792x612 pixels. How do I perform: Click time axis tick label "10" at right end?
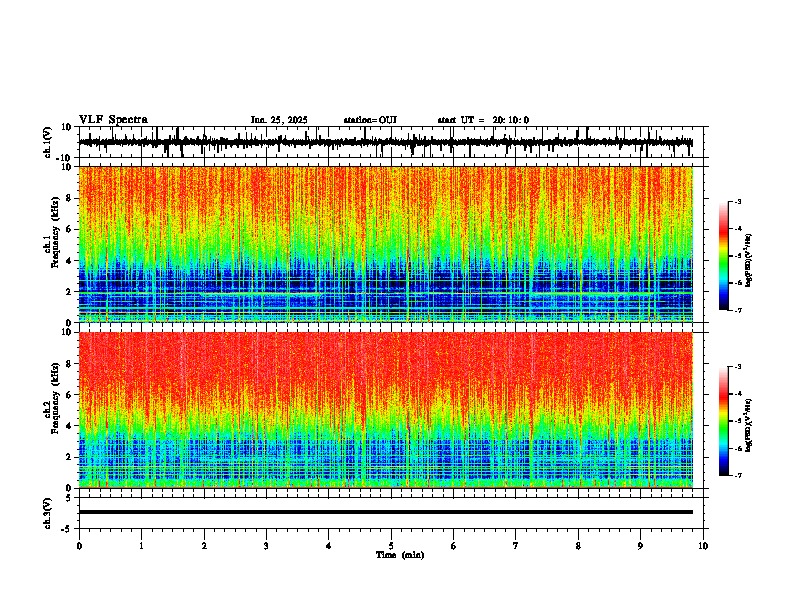pyautogui.click(x=703, y=546)
